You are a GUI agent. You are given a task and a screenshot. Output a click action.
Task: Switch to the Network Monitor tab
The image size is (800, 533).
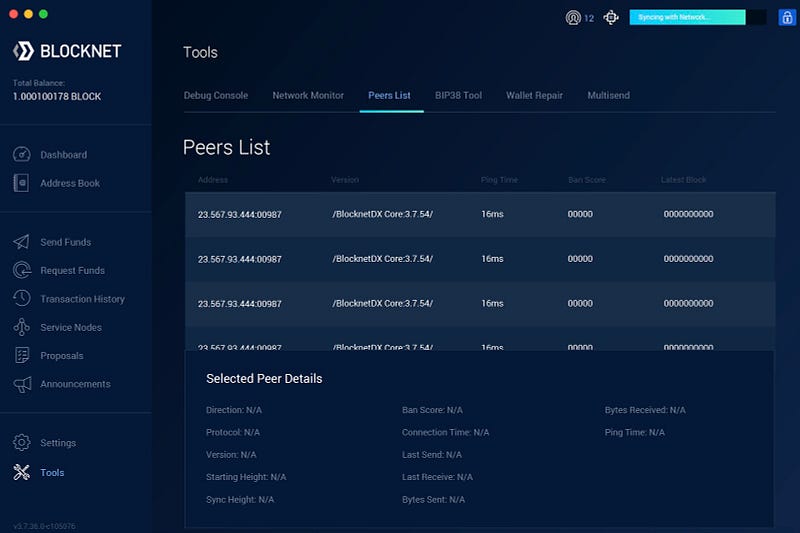[308, 95]
